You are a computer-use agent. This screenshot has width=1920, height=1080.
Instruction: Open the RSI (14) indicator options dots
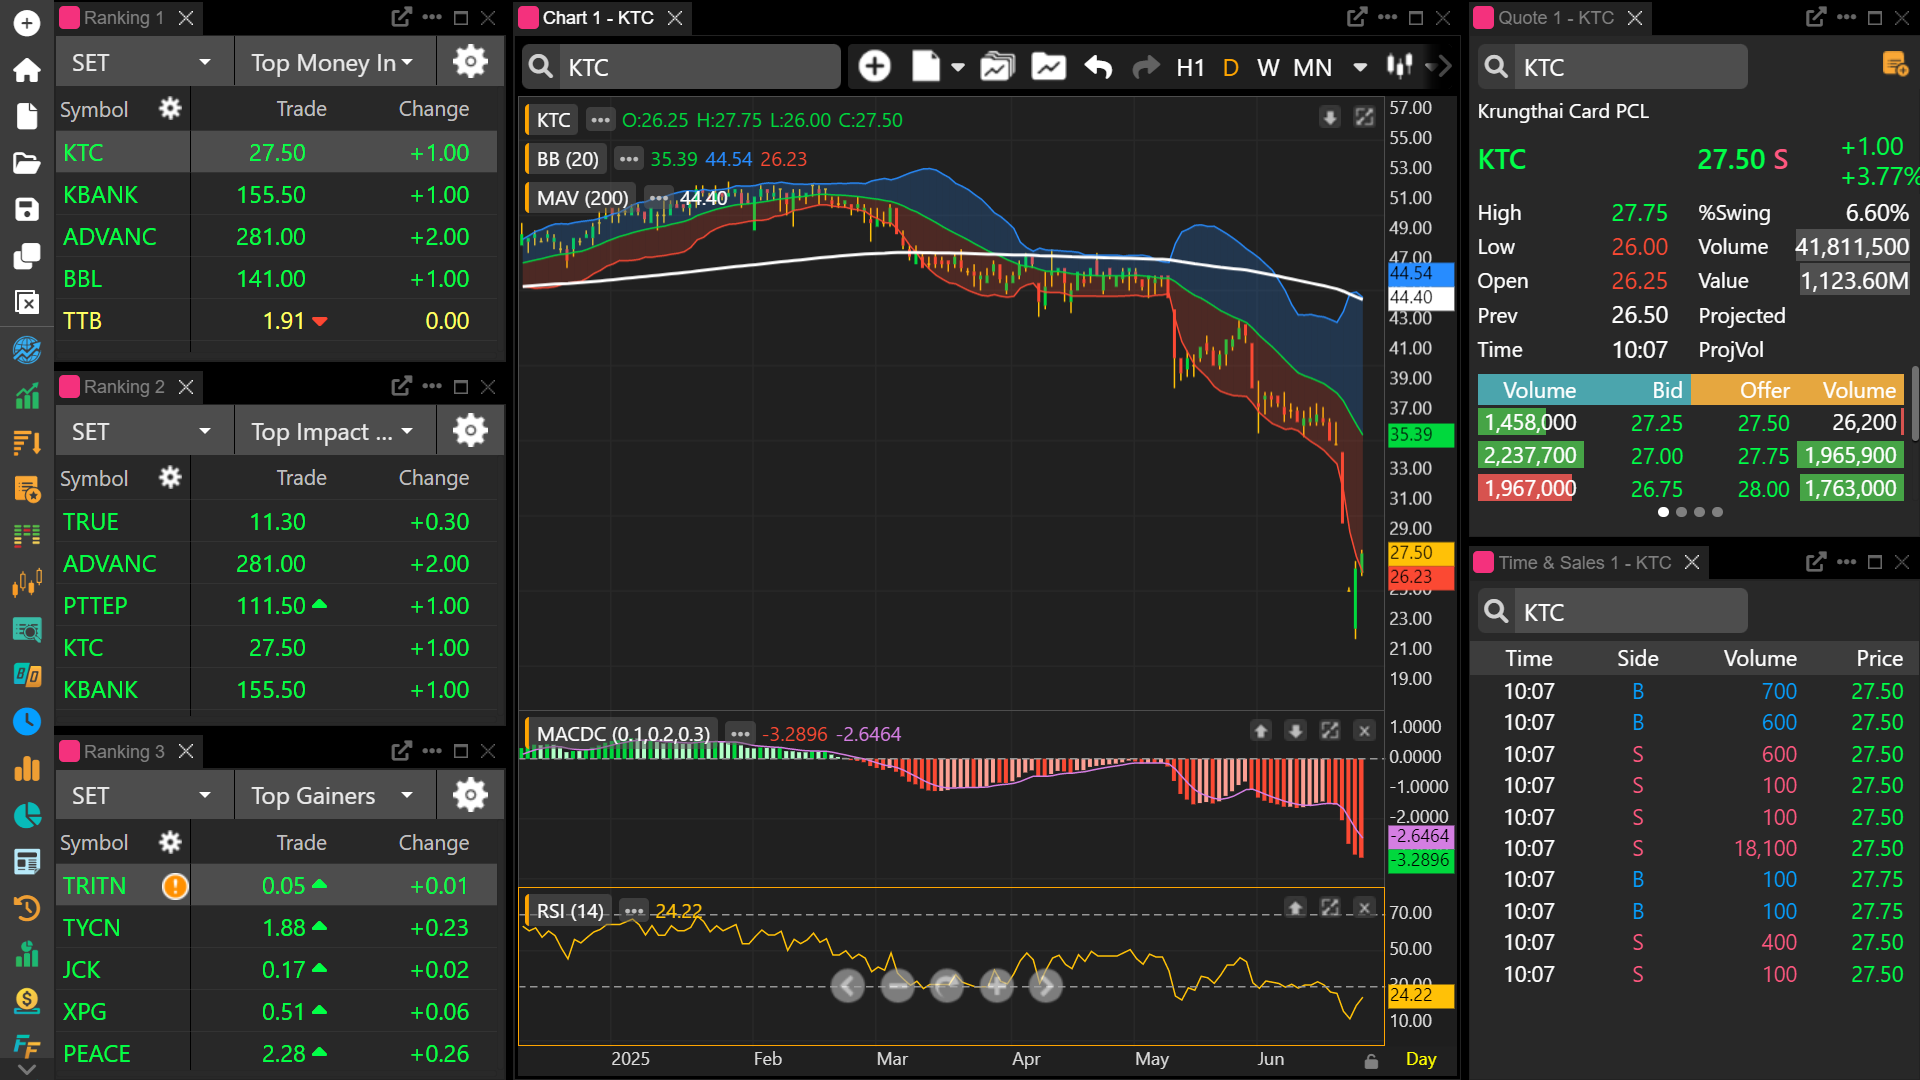click(634, 911)
